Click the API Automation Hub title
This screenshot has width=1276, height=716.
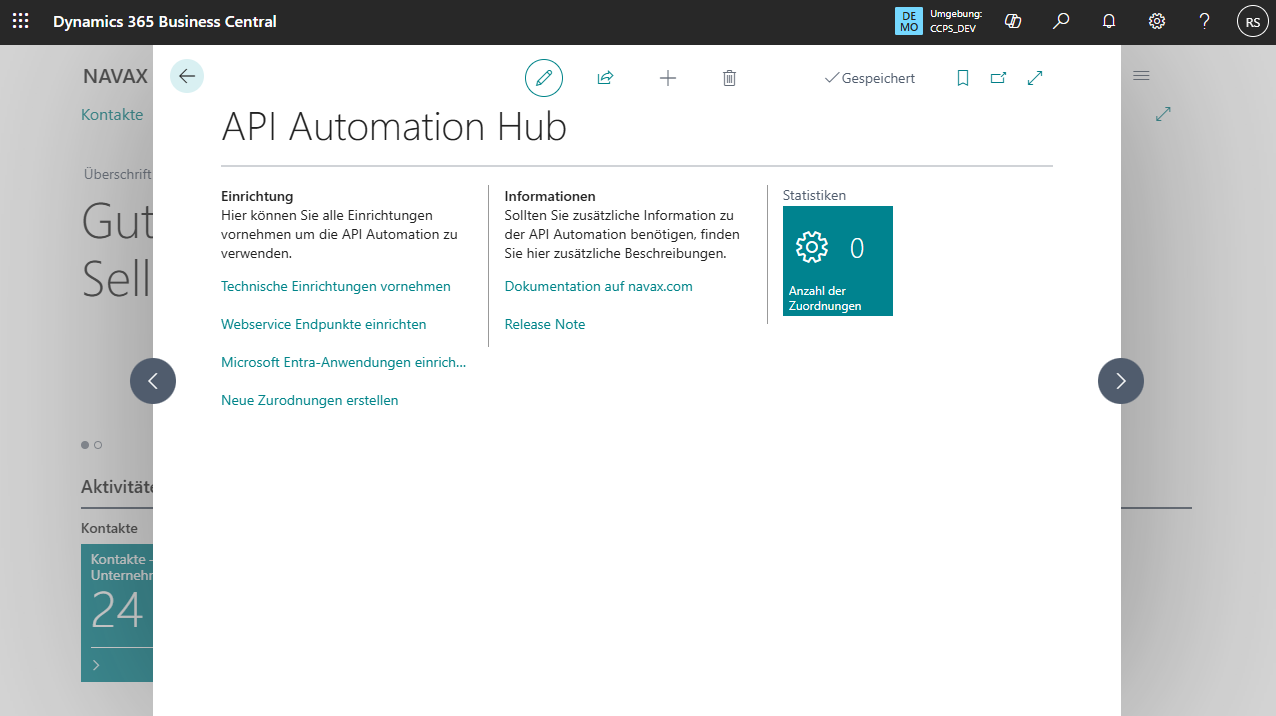pos(394,127)
